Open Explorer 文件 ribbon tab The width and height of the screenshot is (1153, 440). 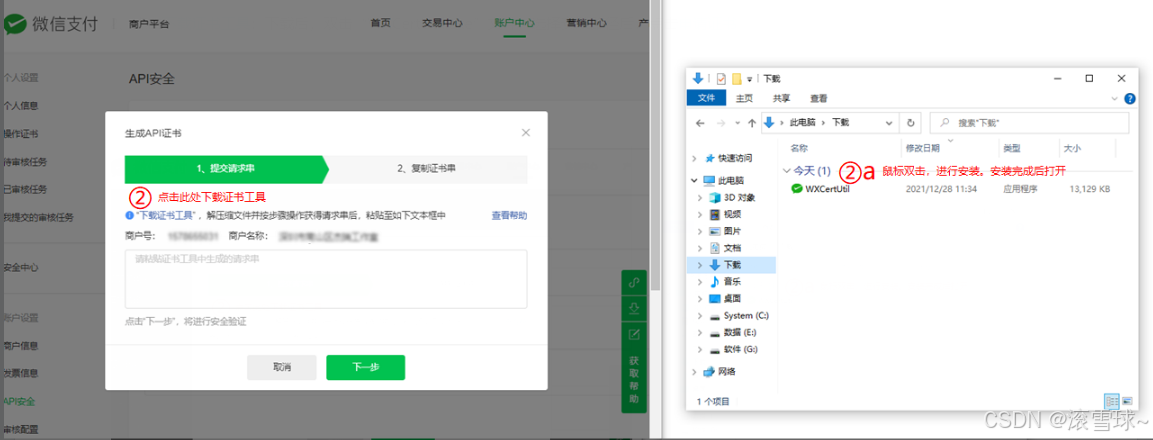click(706, 98)
